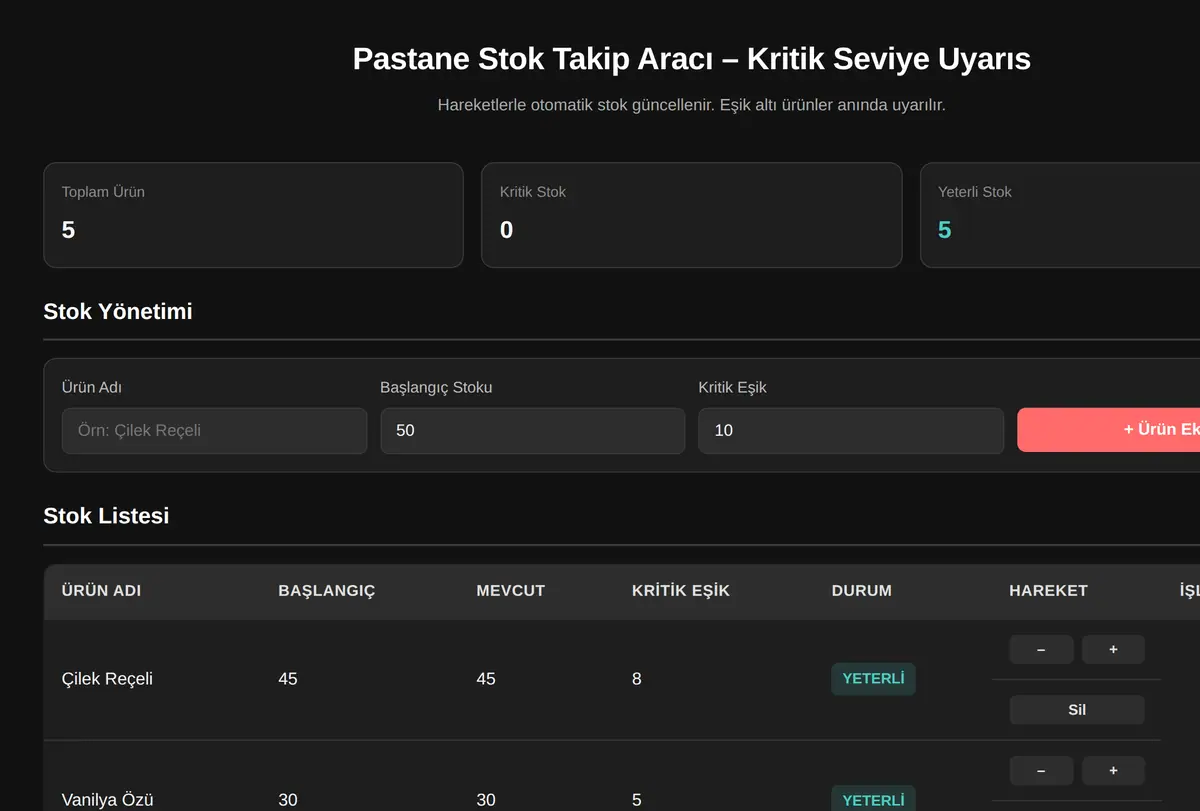The height and width of the screenshot is (811, 1200).
Task: Click the YETERLİ badge for Vanilya Özü
Action: [873, 800]
